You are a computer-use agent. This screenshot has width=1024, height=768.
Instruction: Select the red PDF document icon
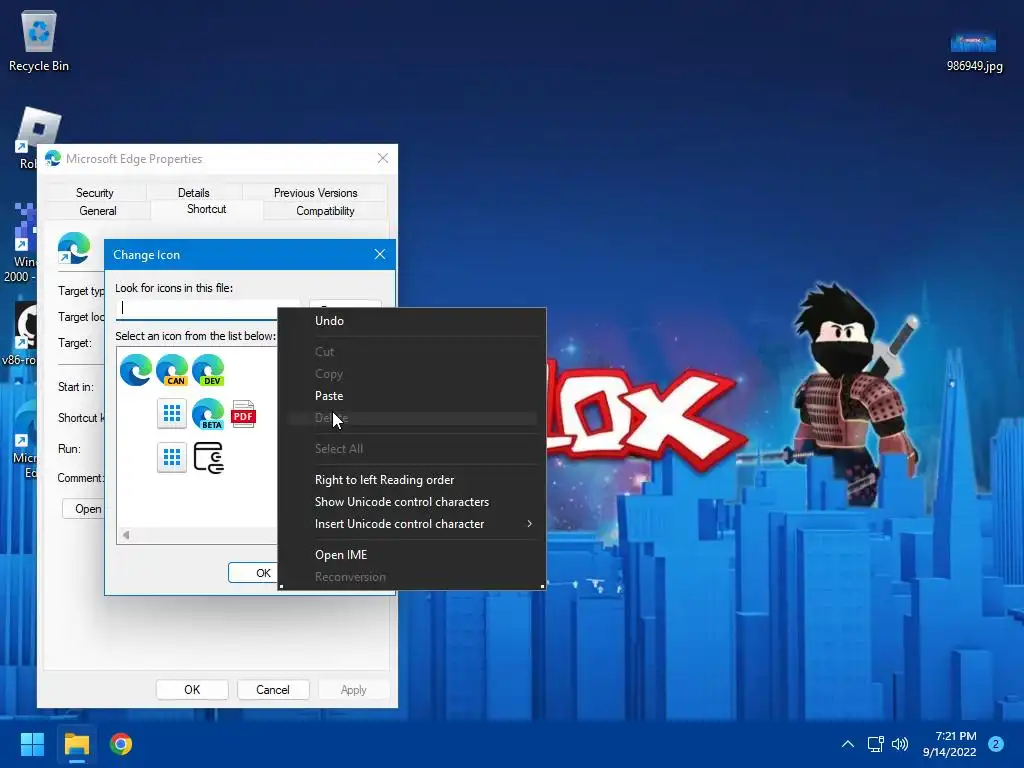pos(244,414)
